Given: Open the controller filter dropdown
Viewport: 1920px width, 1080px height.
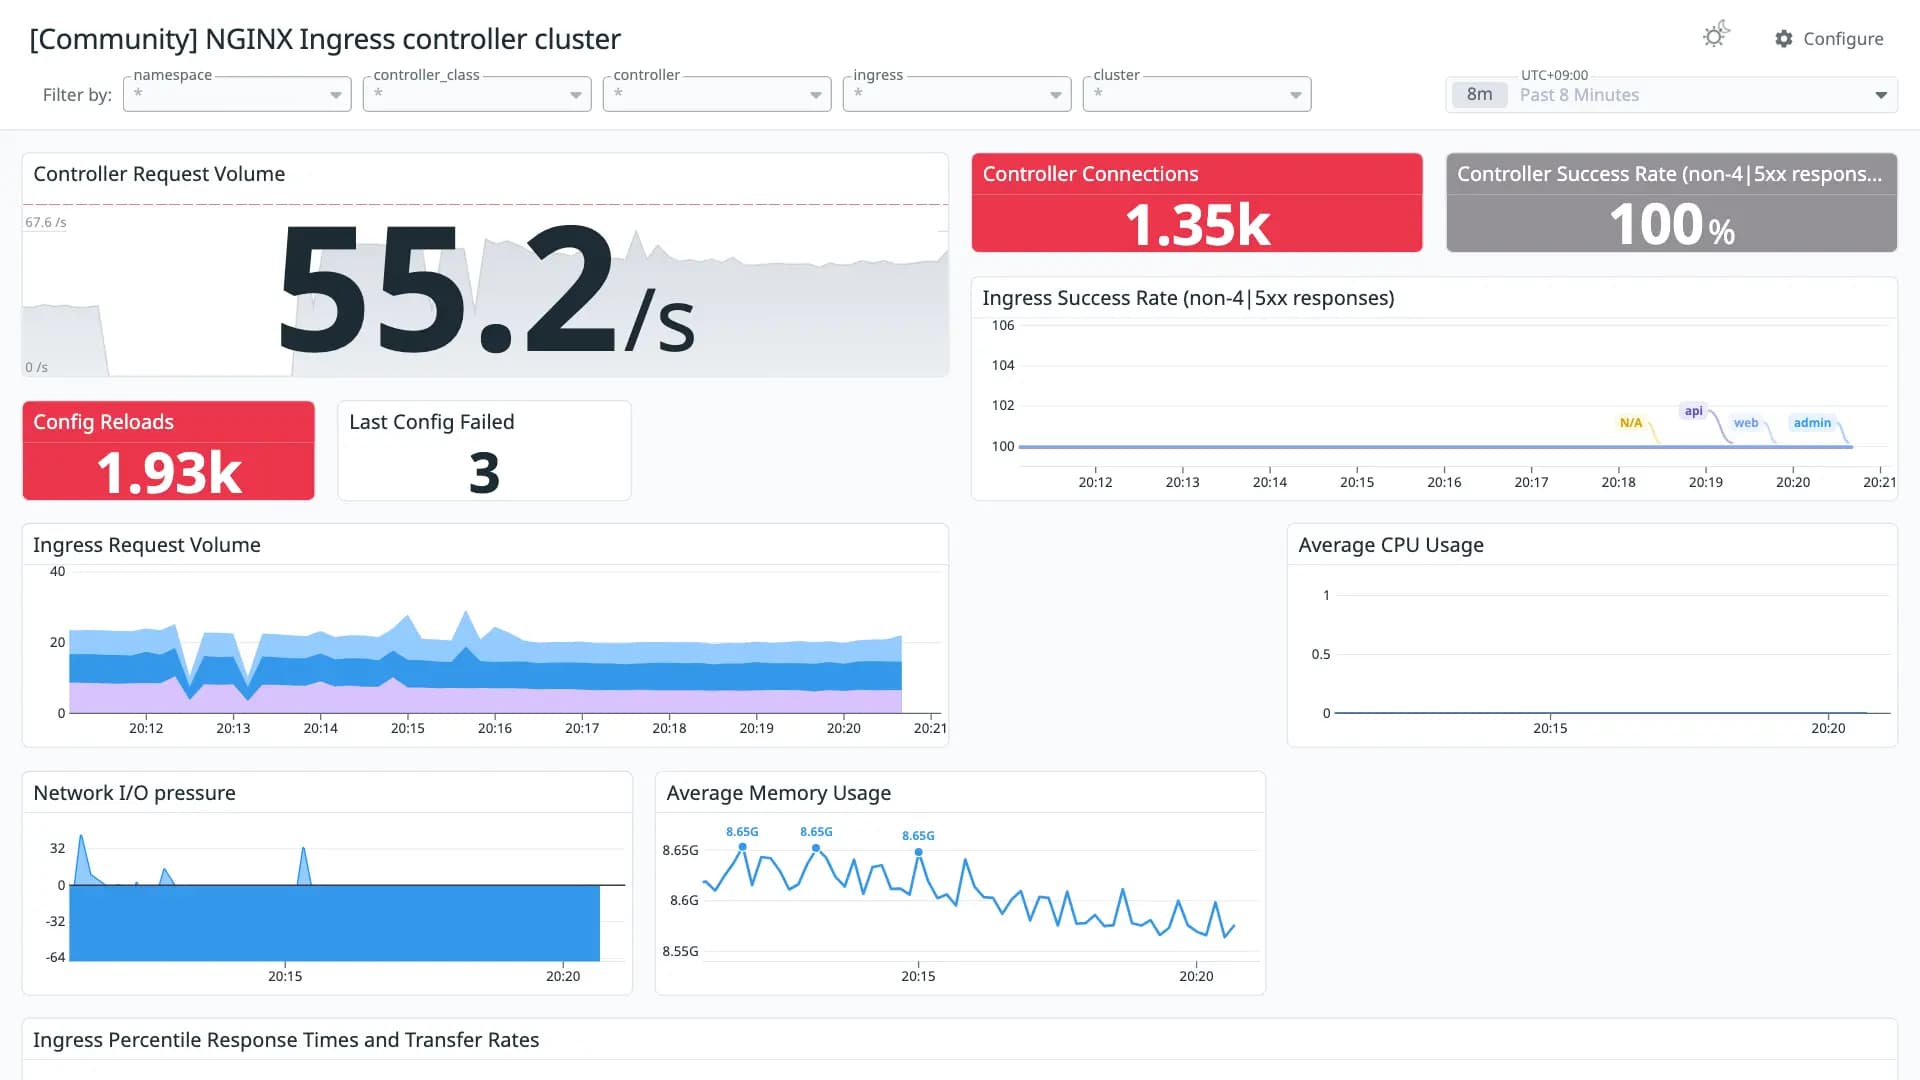Looking at the screenshot, I should pos(717,94).
